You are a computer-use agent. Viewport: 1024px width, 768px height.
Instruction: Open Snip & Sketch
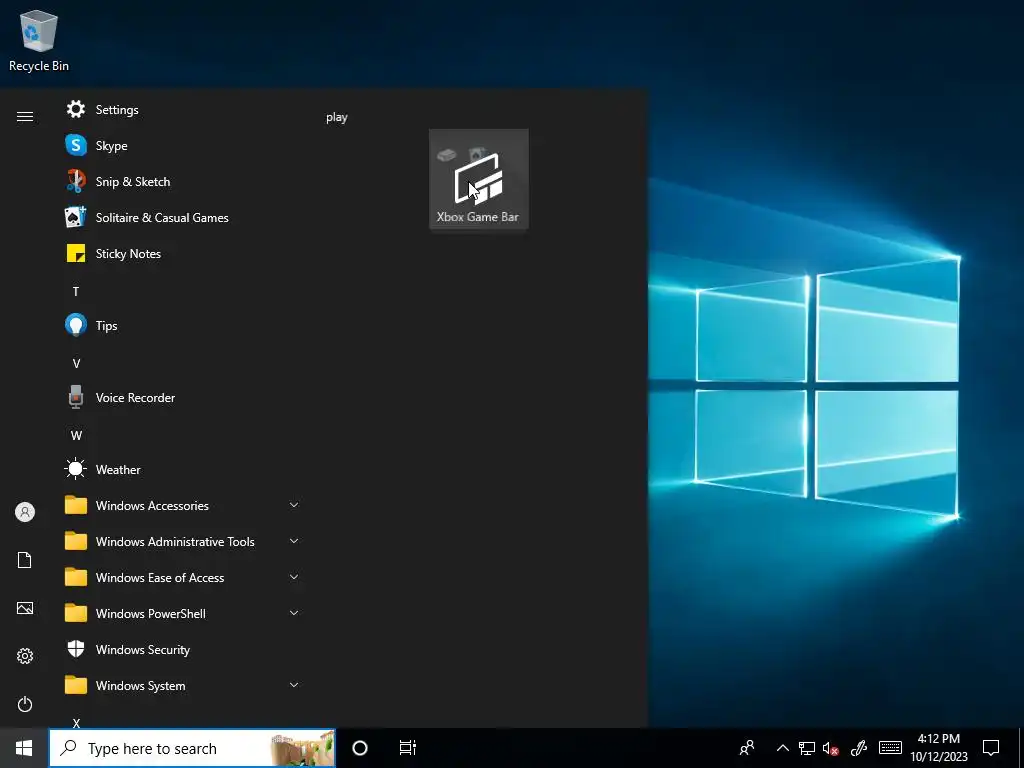coord(182,182)
